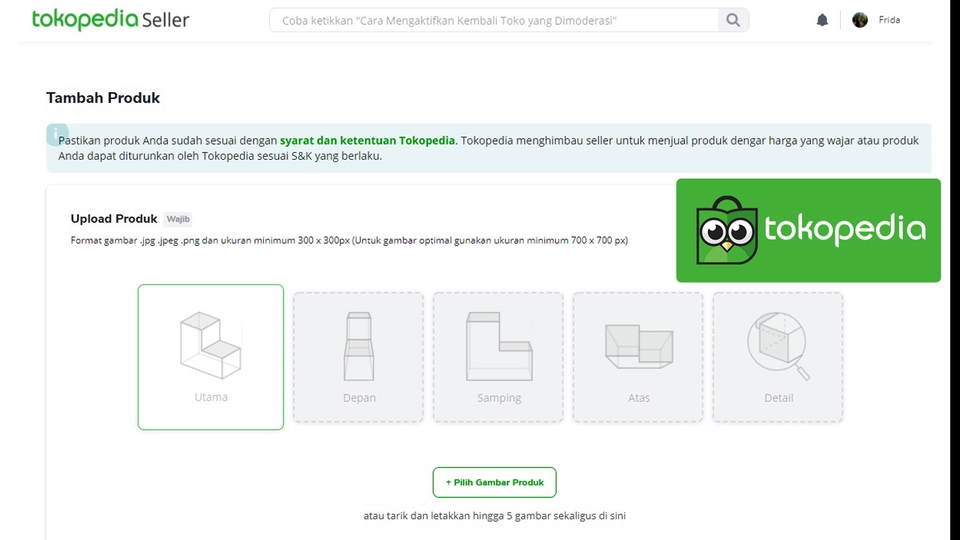This screenshot has width=960, height=540.
Task: Click the 'atau tarik dan letakkan' hint text
Action: (x=495, y=516)
